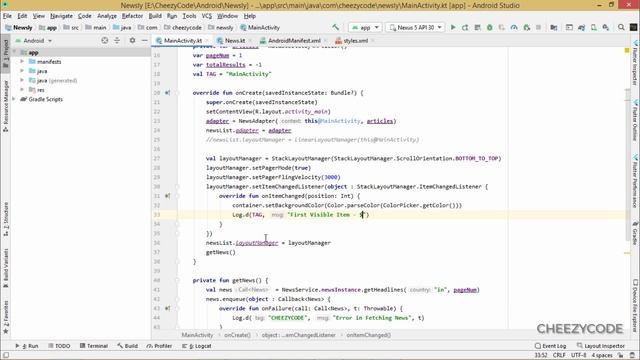Click the UTF-8 encoding status entry
The height and width of the screenshot is (360, 640).
pos(578,356)
